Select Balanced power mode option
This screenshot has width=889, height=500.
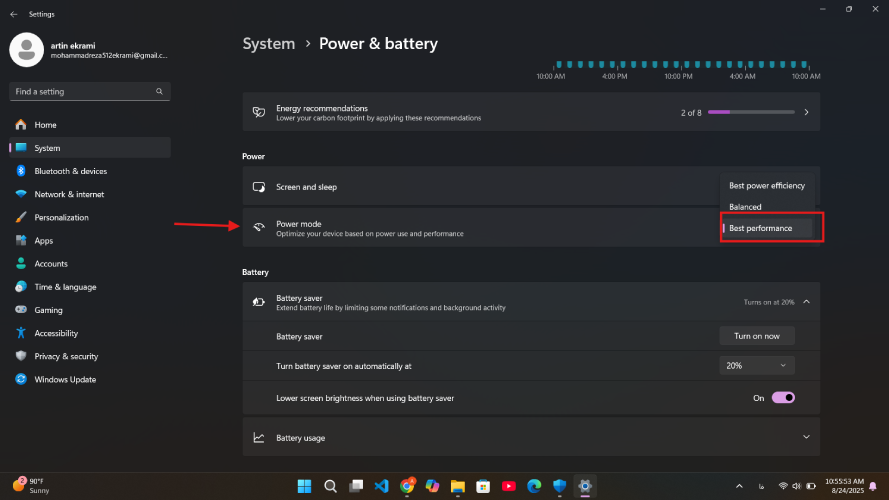click(746, 207)
